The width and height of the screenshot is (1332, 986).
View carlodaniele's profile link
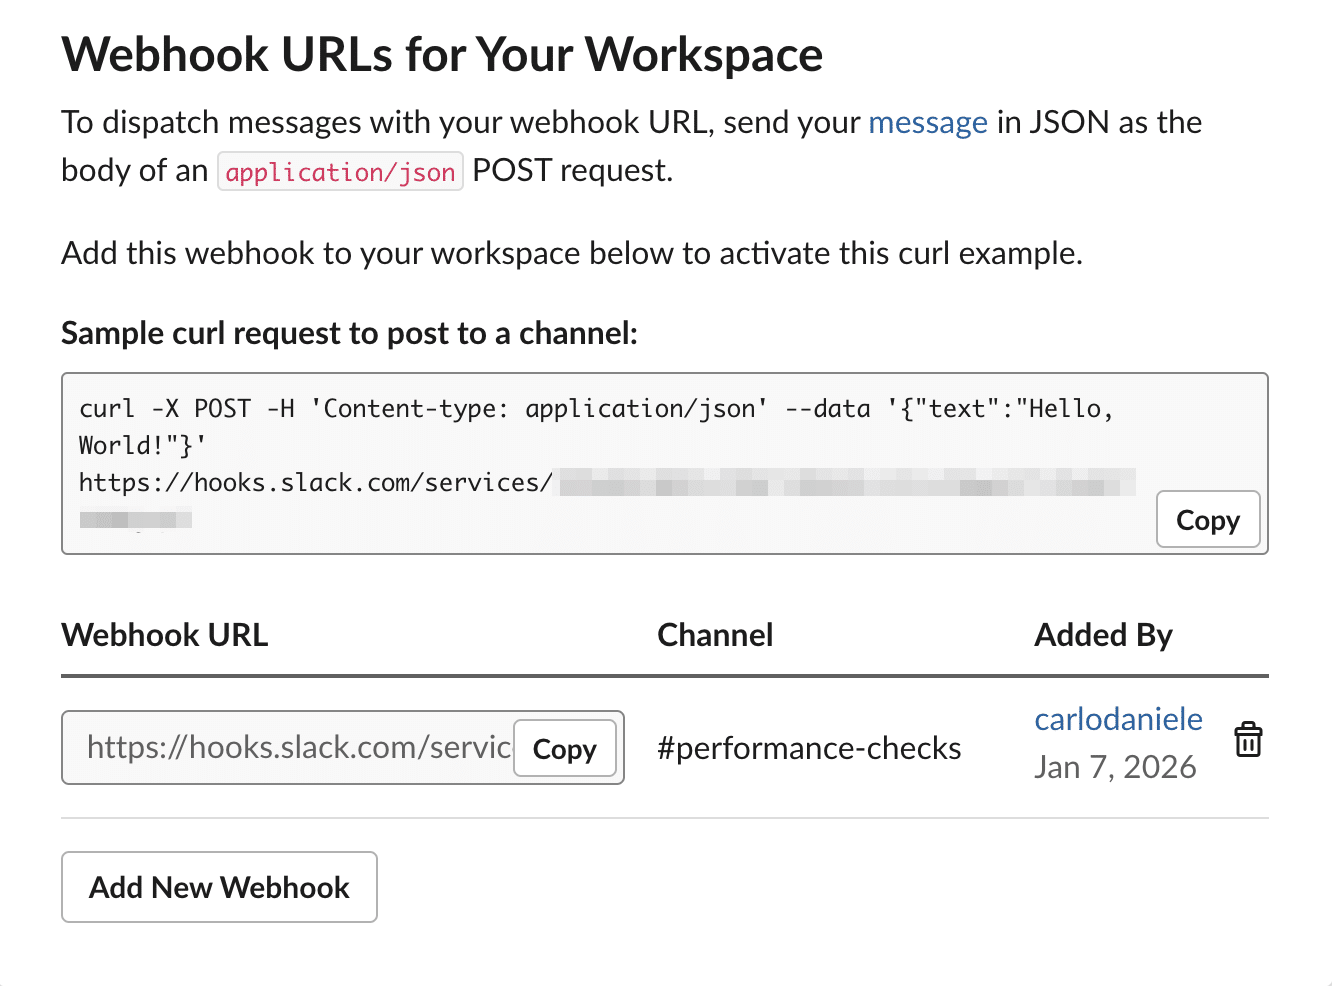pos(1118,719)
